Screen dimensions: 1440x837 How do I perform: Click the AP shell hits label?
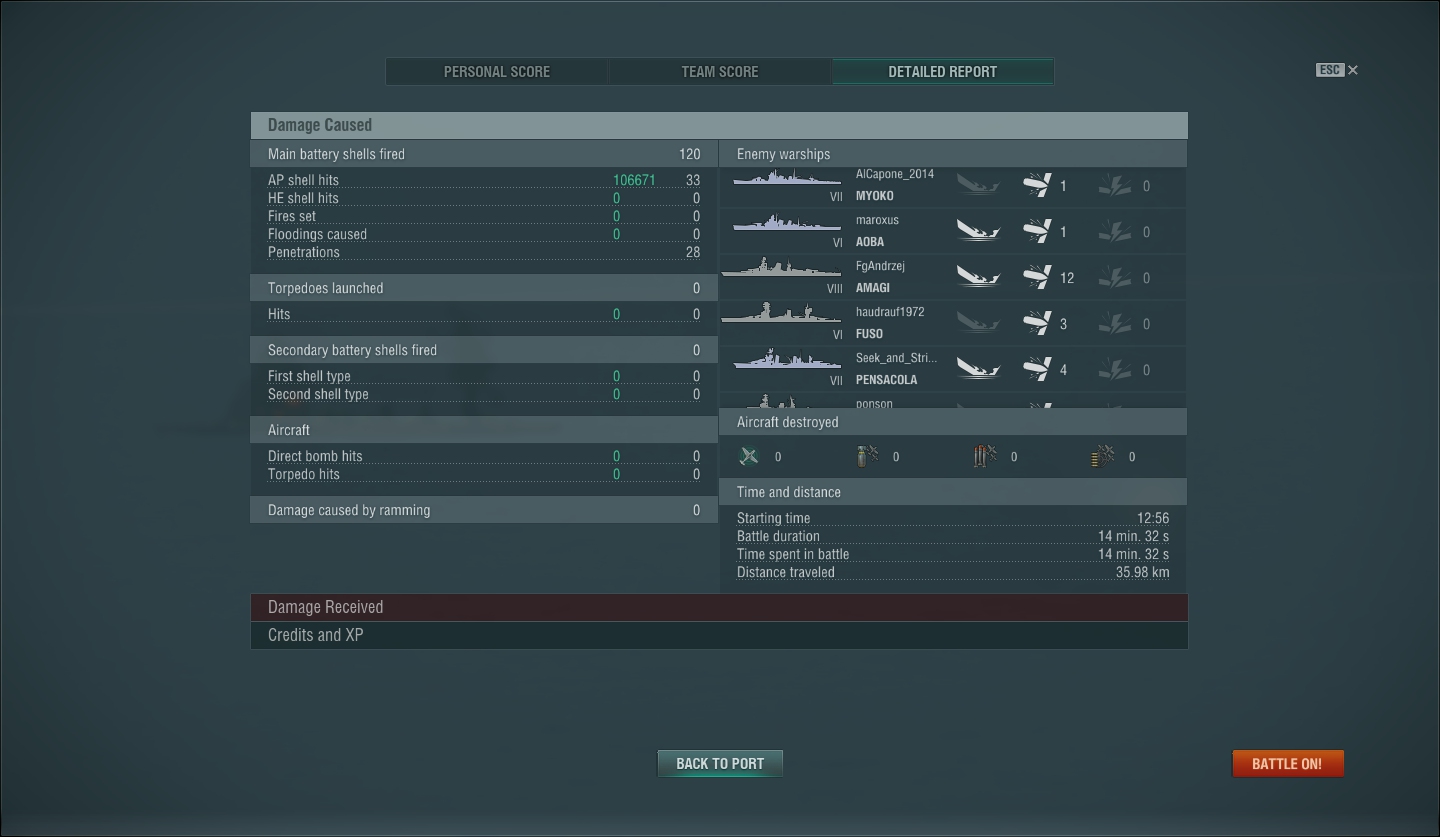pyautogui.click(x=303, y=180)
